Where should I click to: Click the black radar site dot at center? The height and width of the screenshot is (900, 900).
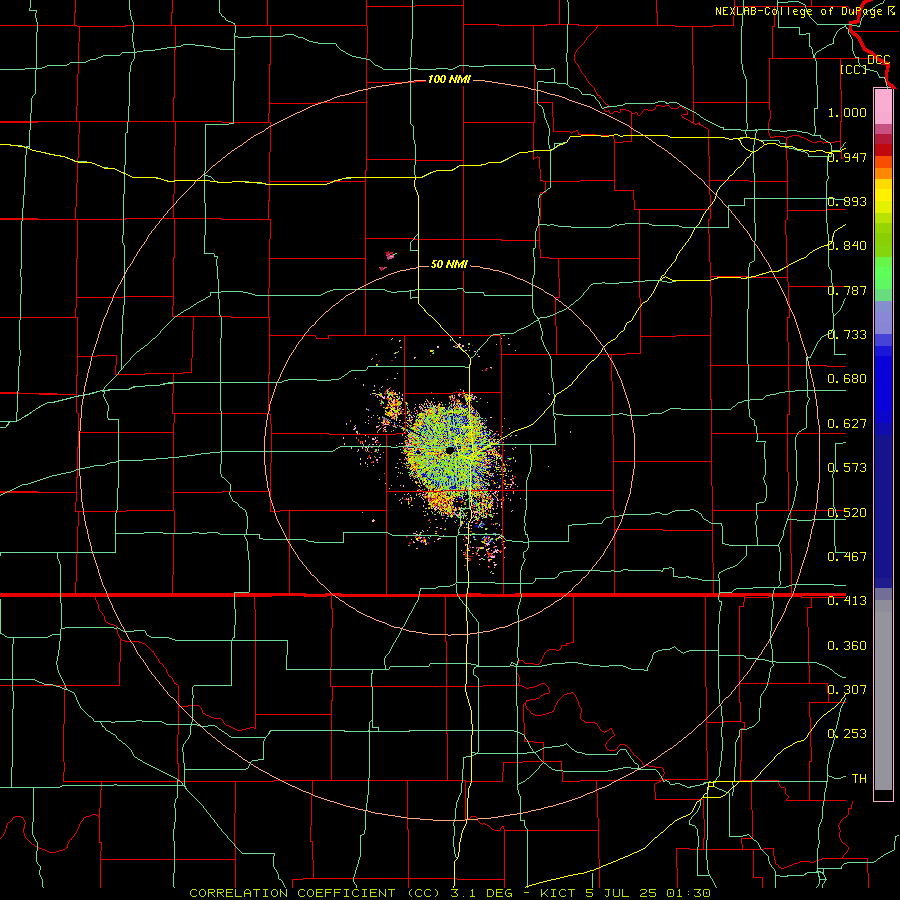(x=450, y=450)
